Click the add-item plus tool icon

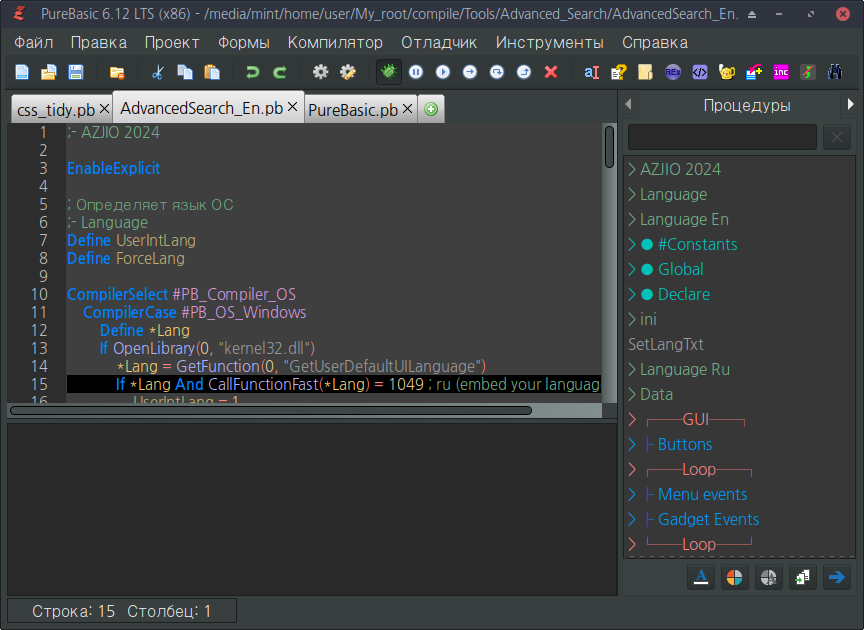(754, 72)
